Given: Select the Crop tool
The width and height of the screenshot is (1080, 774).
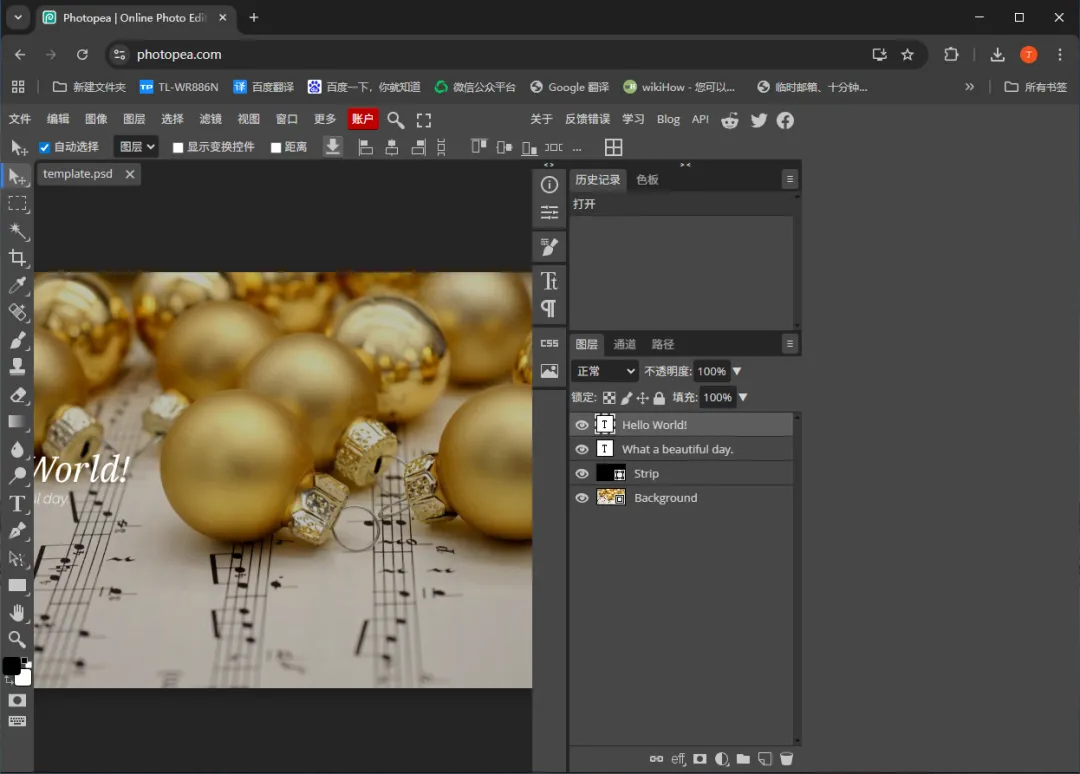Looking at the screenshot, I should coord(17,258).
